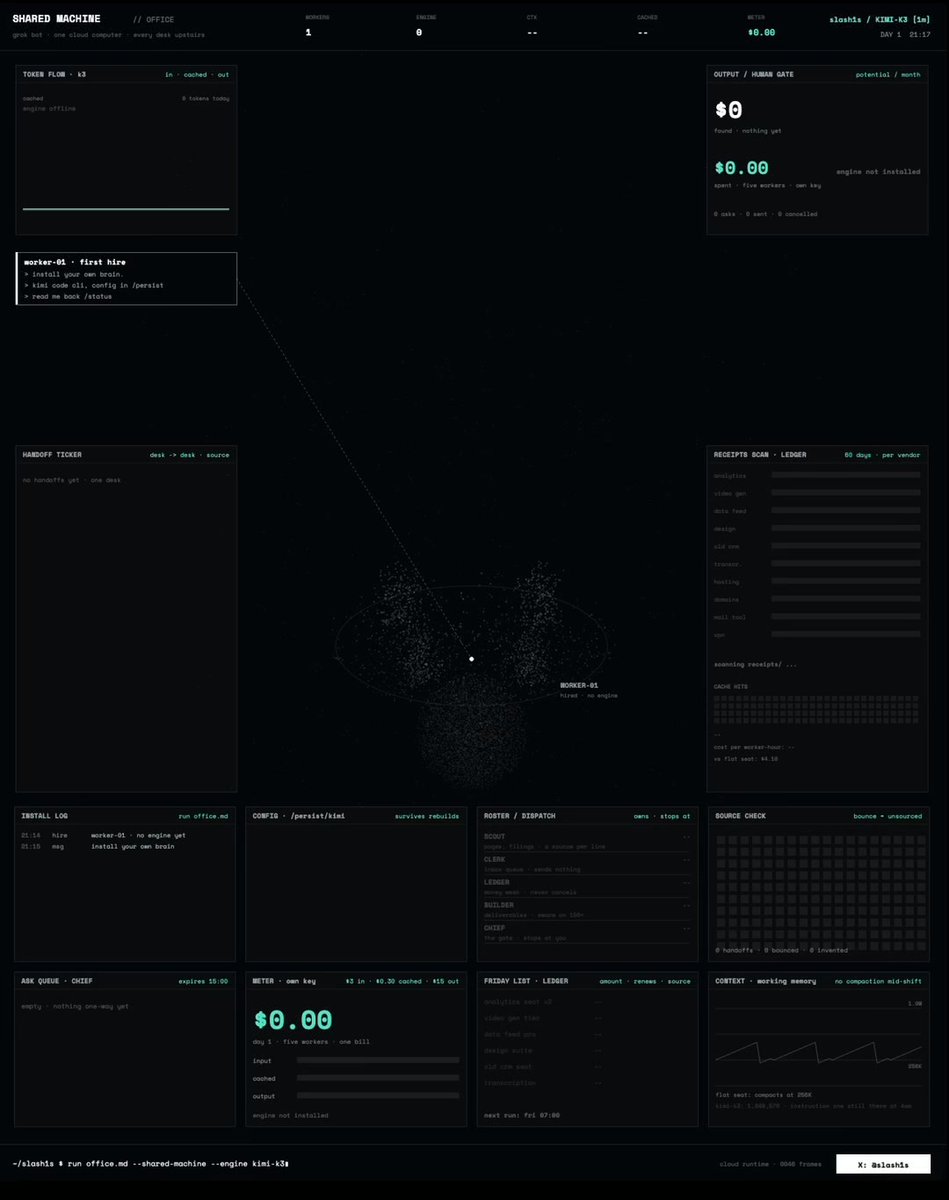
Task: Click "engine not installed" in the Output panel
Action: [879, 172]
